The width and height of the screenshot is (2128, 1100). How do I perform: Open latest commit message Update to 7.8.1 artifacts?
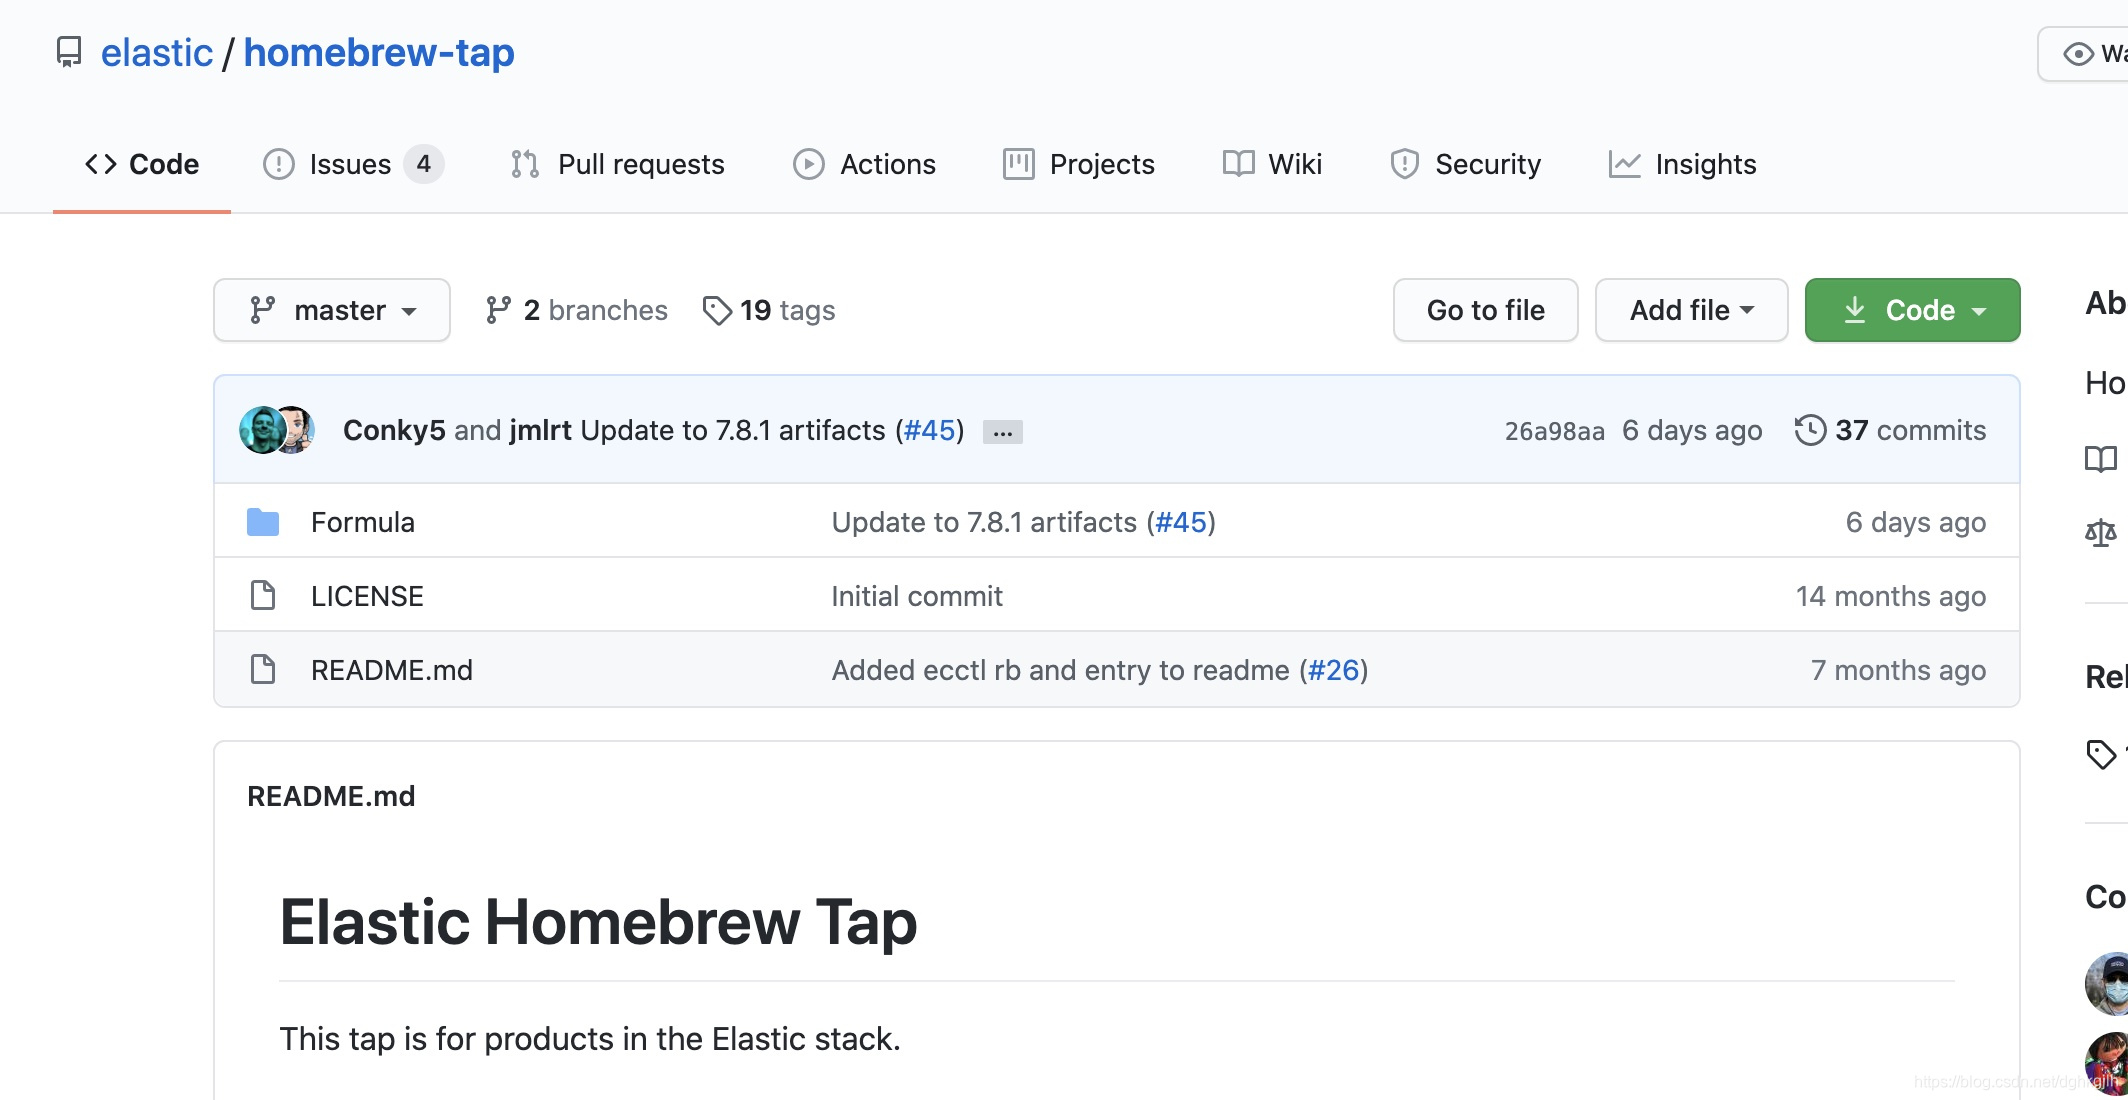[733, 430]
